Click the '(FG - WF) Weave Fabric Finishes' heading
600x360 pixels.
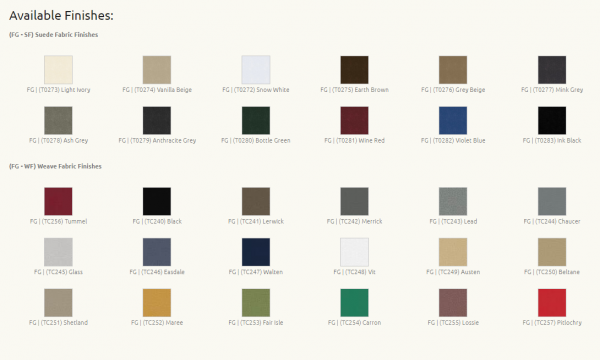click(x=55, y=166)
